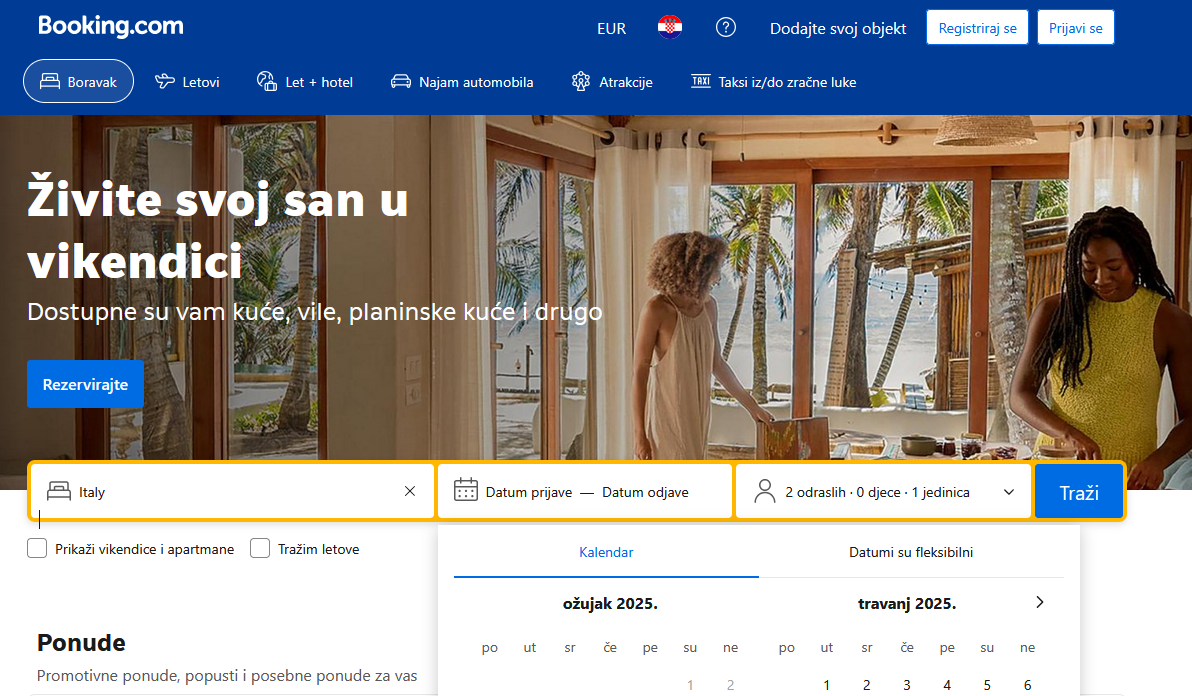Click the Prijavi se button
The image size is (1192, 696).
[x=1076, y=27]
